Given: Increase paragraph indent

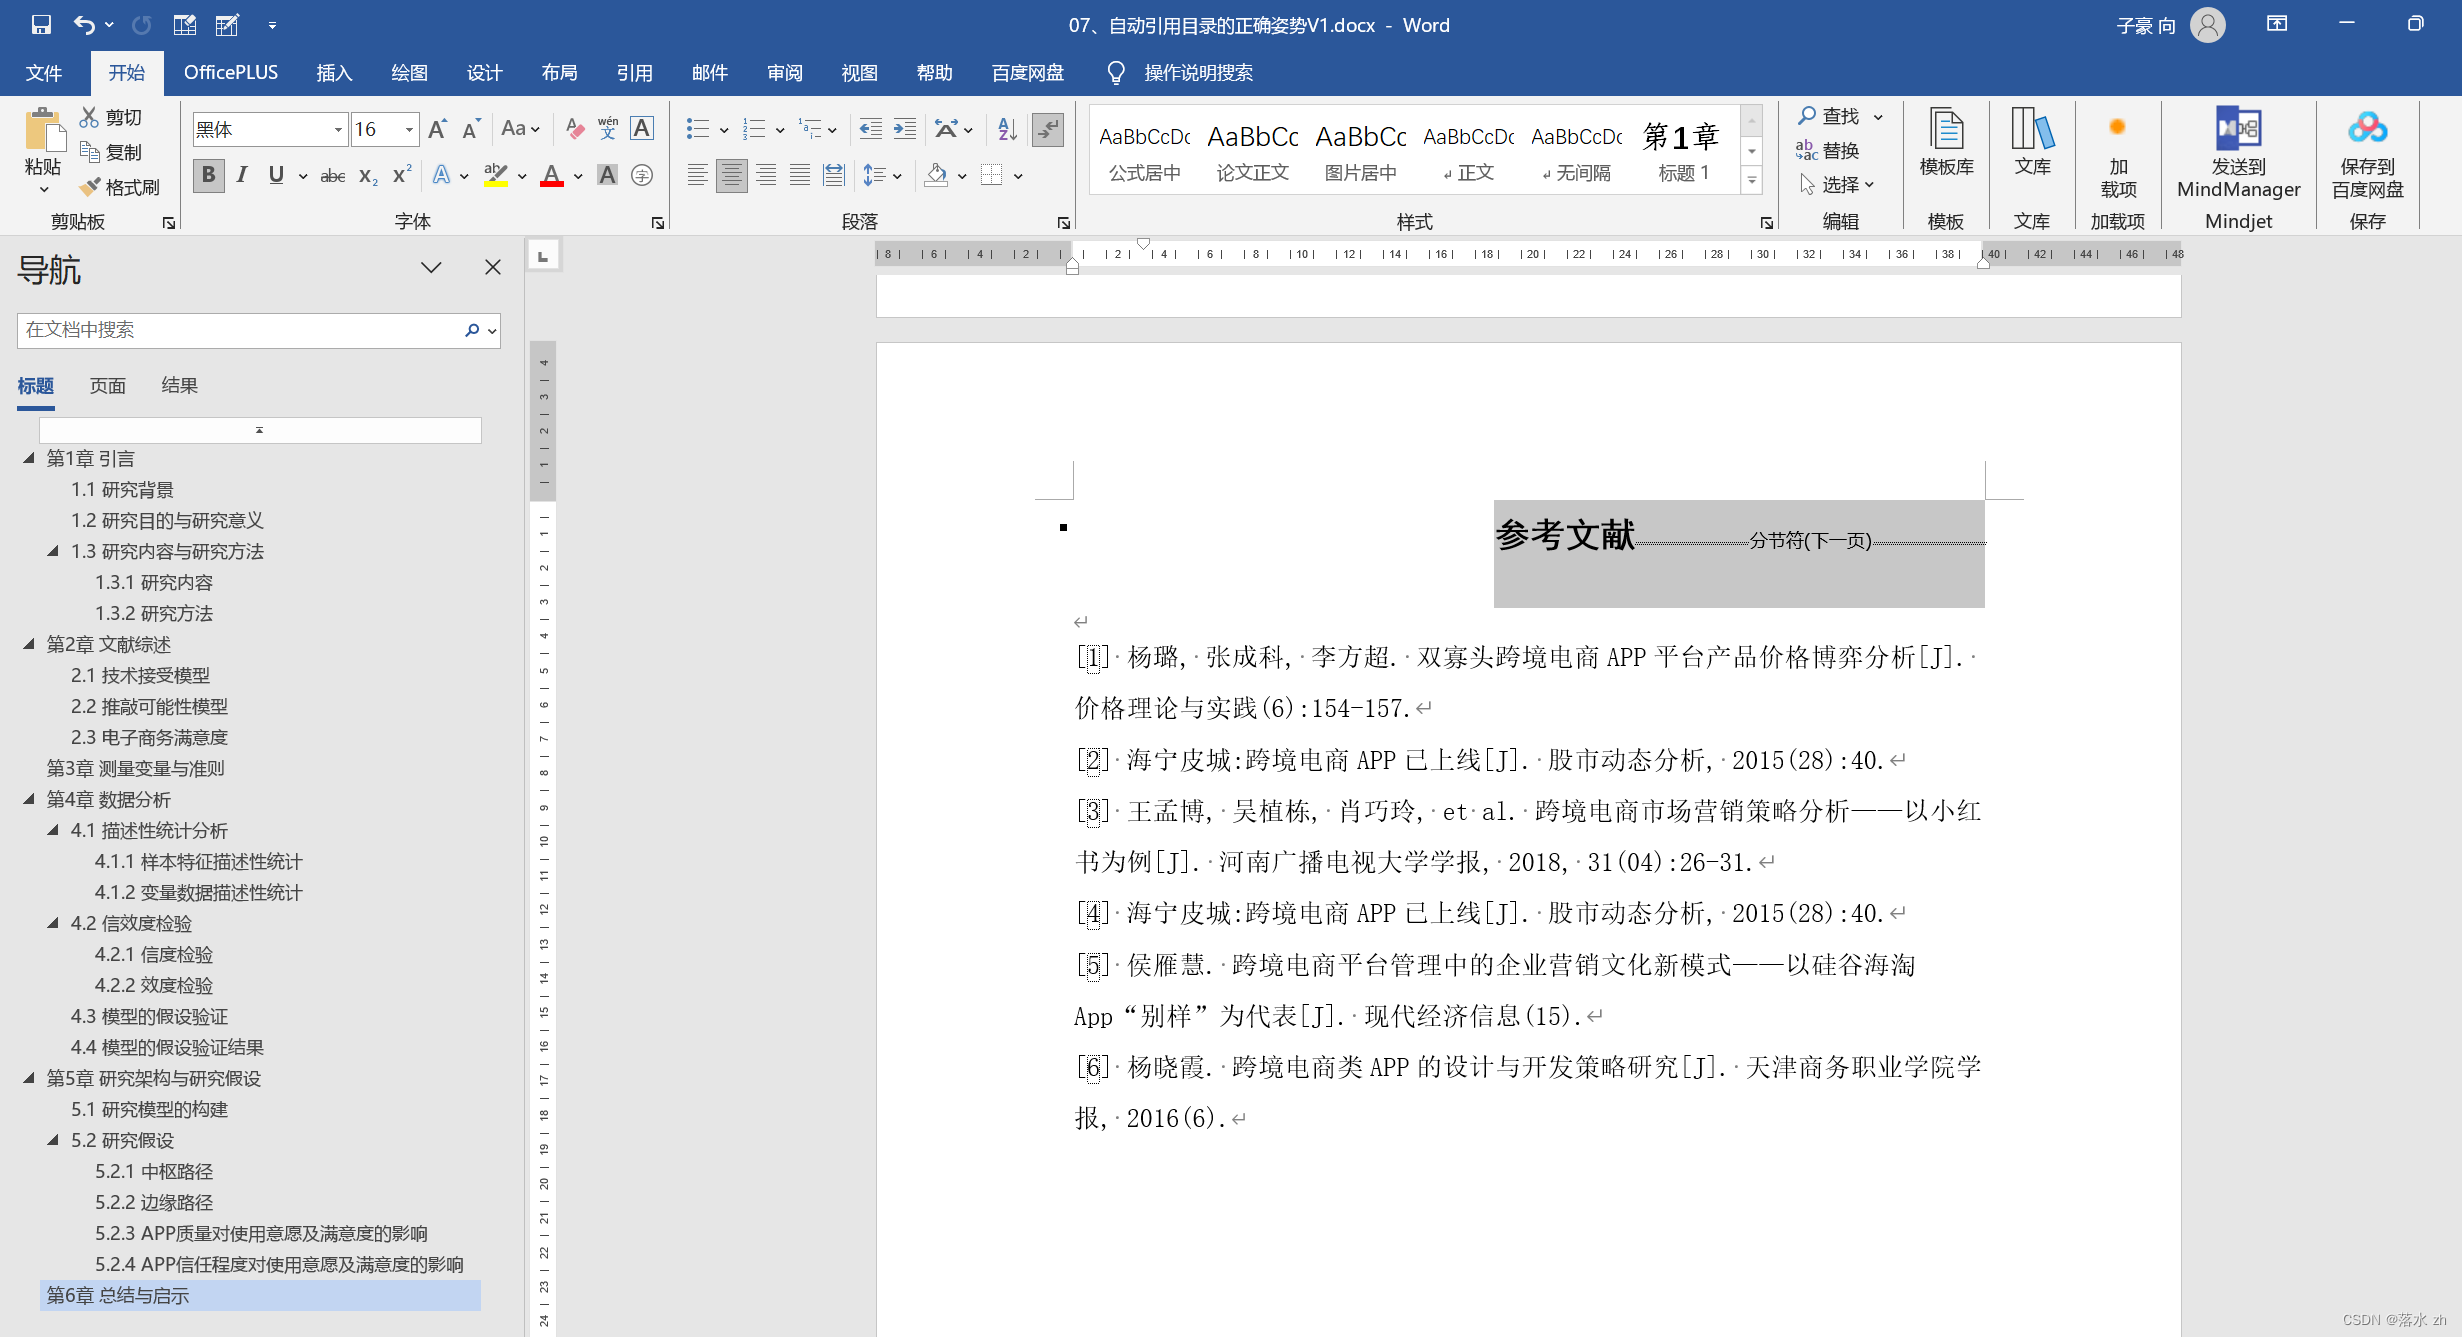Looking at the screenshot, I should point(905,129).
